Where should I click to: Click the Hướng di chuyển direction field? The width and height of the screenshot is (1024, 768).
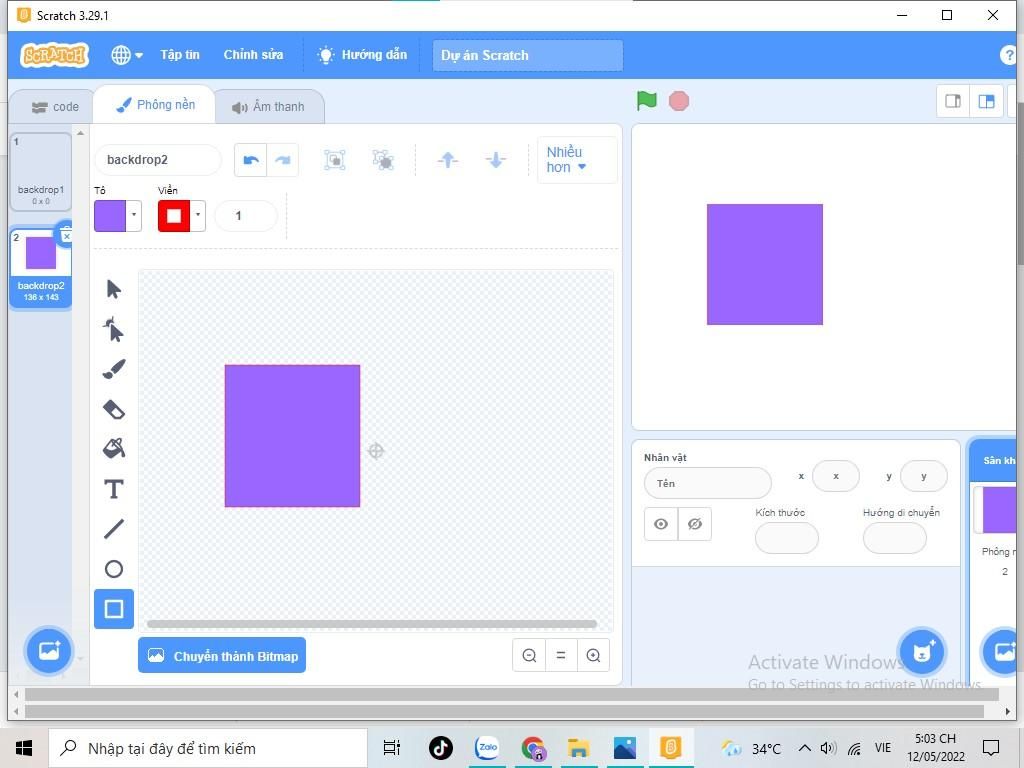coord(895,538)
